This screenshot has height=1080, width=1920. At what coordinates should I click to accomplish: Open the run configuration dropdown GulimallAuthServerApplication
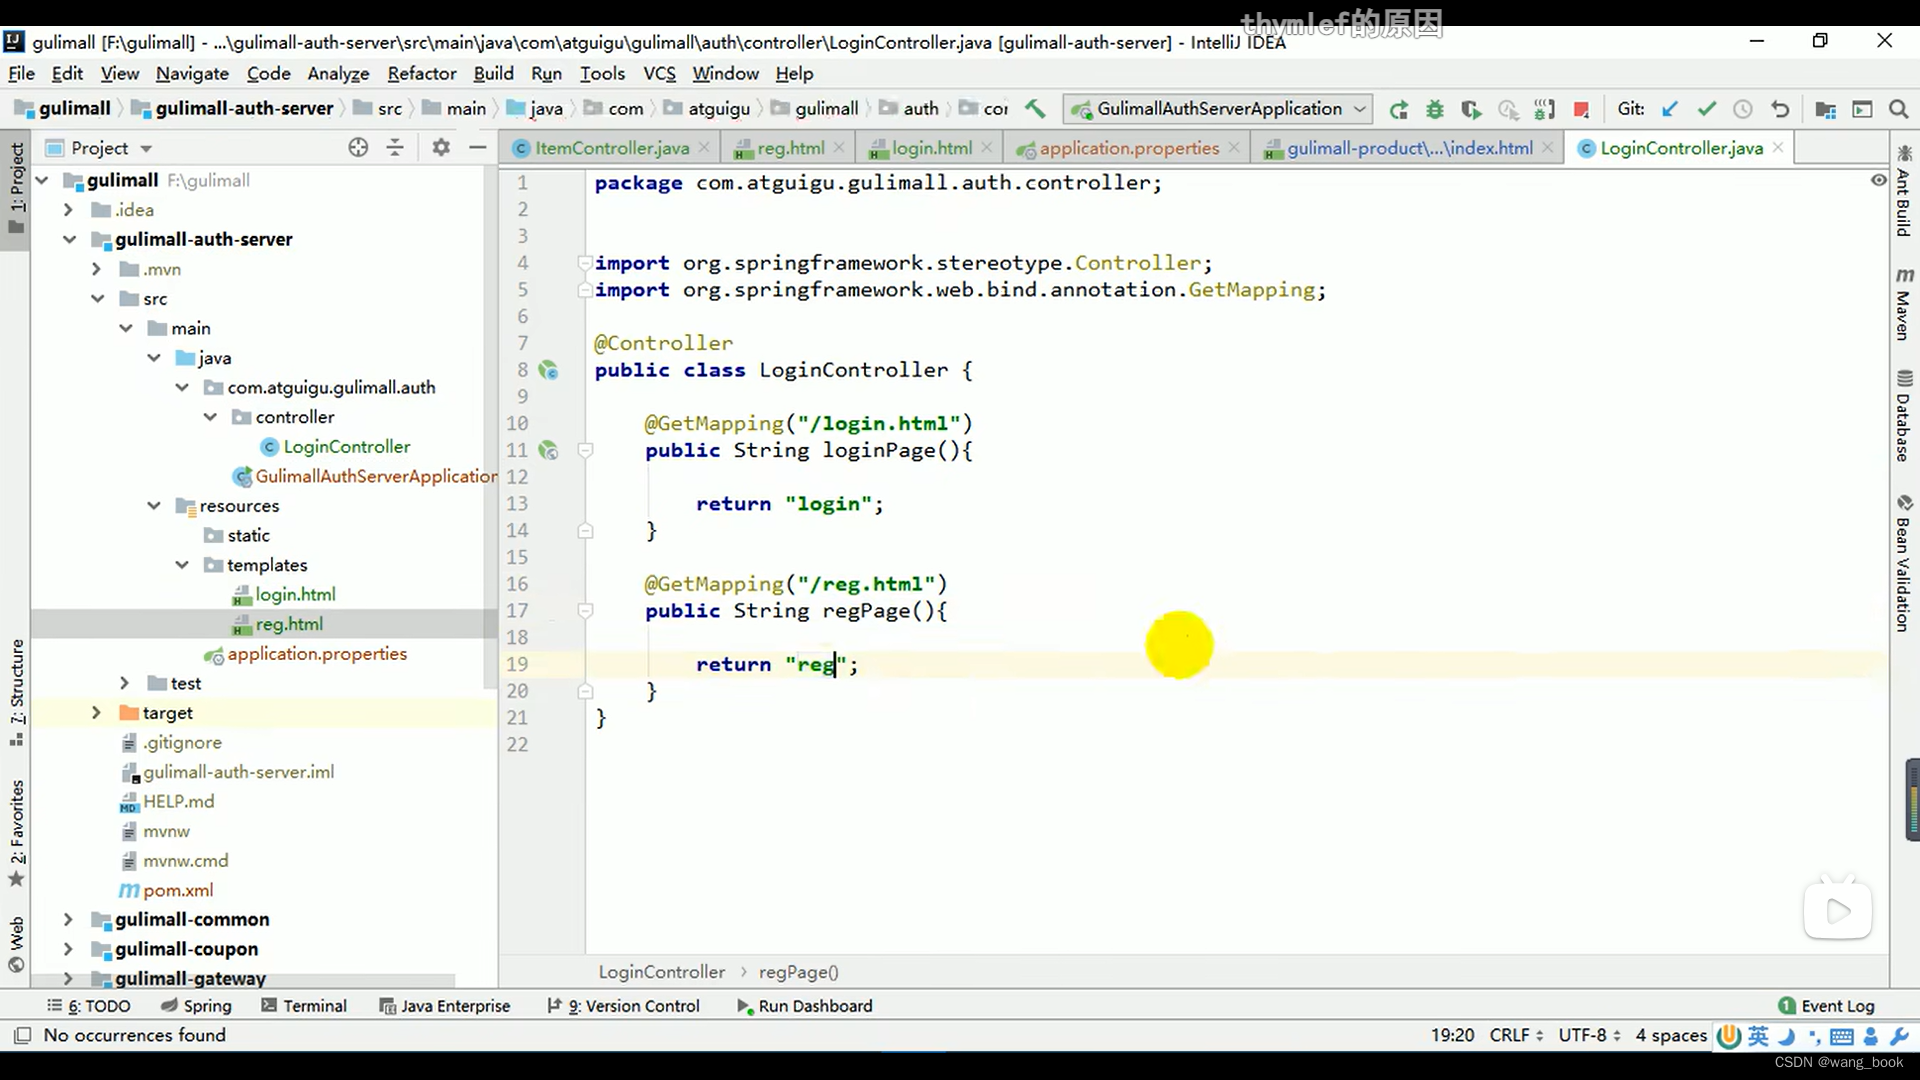pos(1218,109)
